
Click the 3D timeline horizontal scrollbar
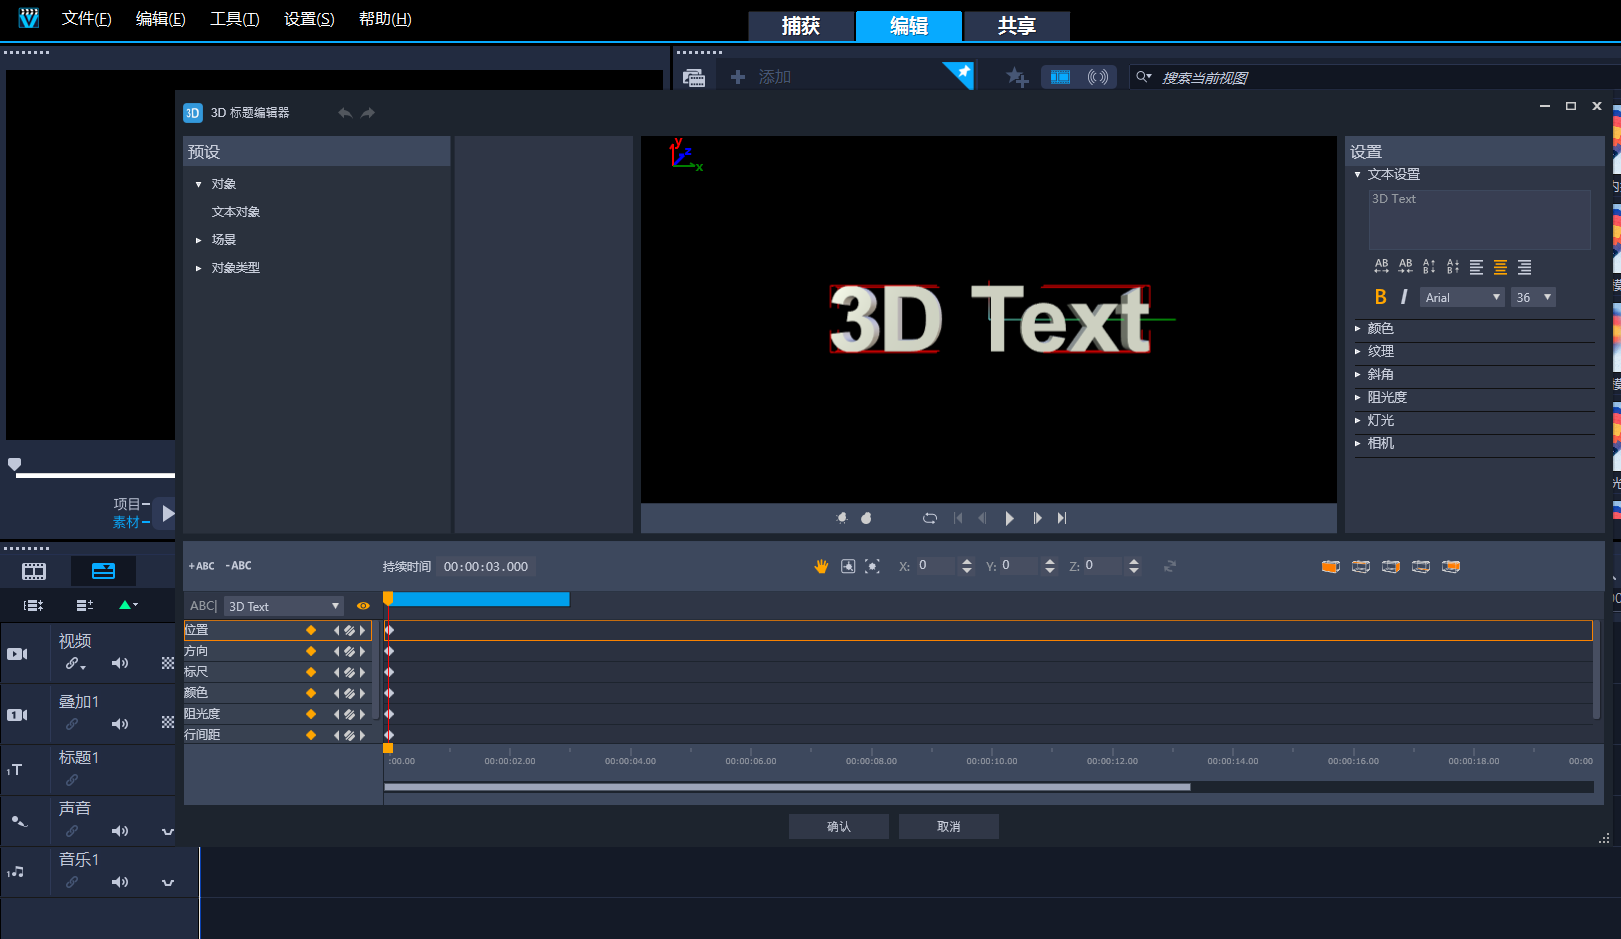click(x=787, y=787)
